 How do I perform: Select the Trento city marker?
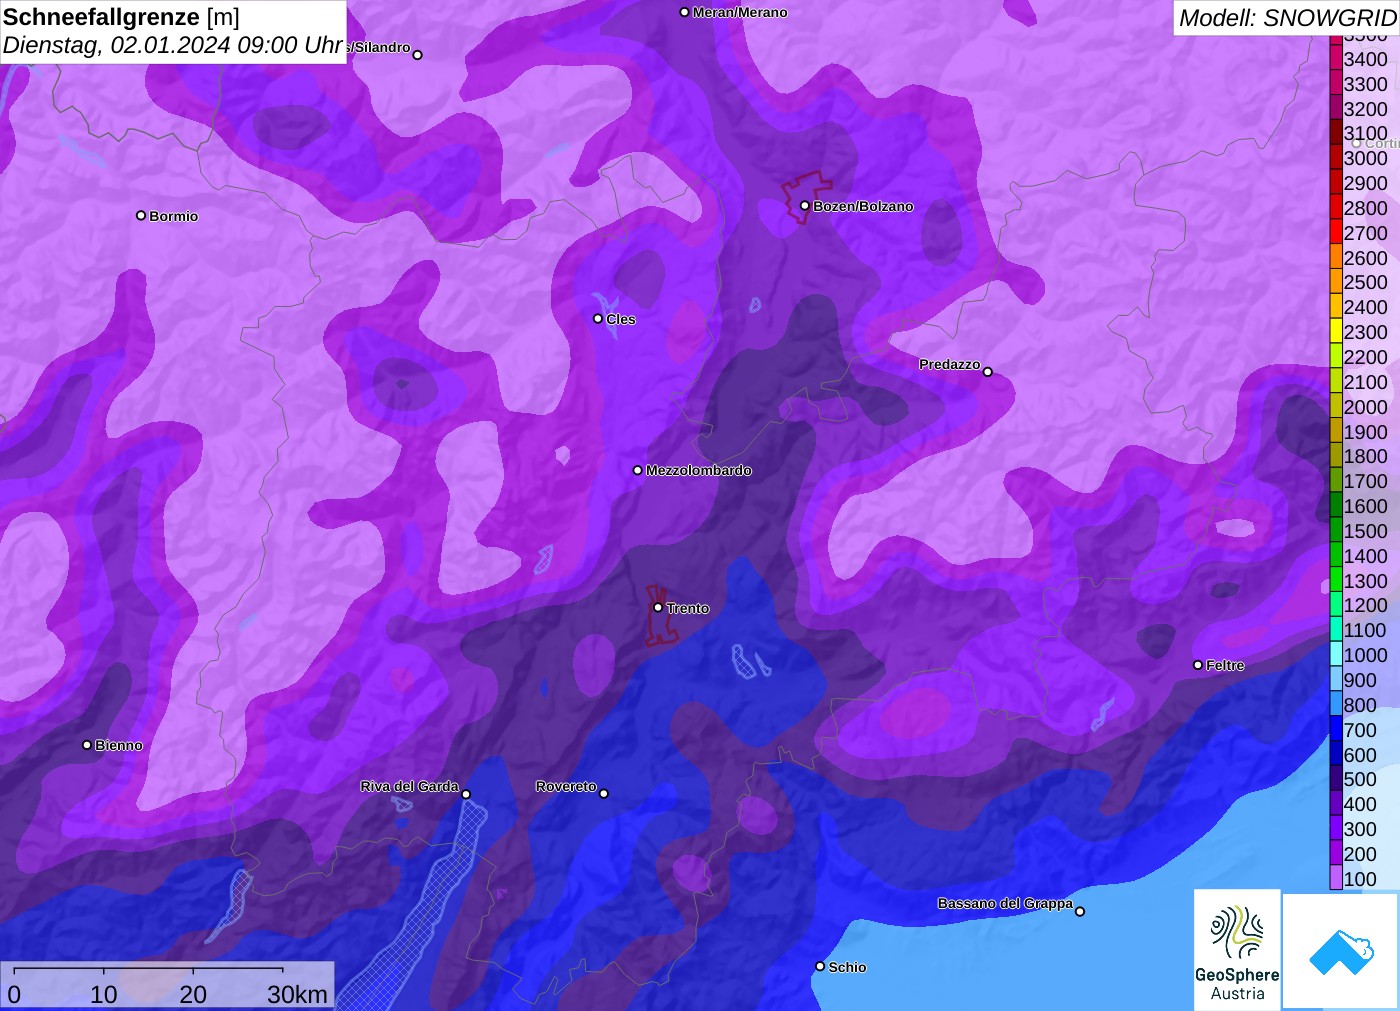click(x=658, y=607)
